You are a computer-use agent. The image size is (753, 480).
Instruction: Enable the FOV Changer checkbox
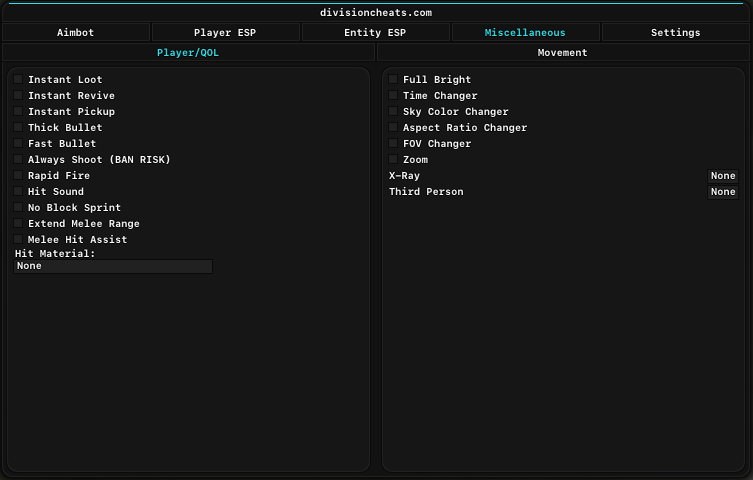click(394, 143)
